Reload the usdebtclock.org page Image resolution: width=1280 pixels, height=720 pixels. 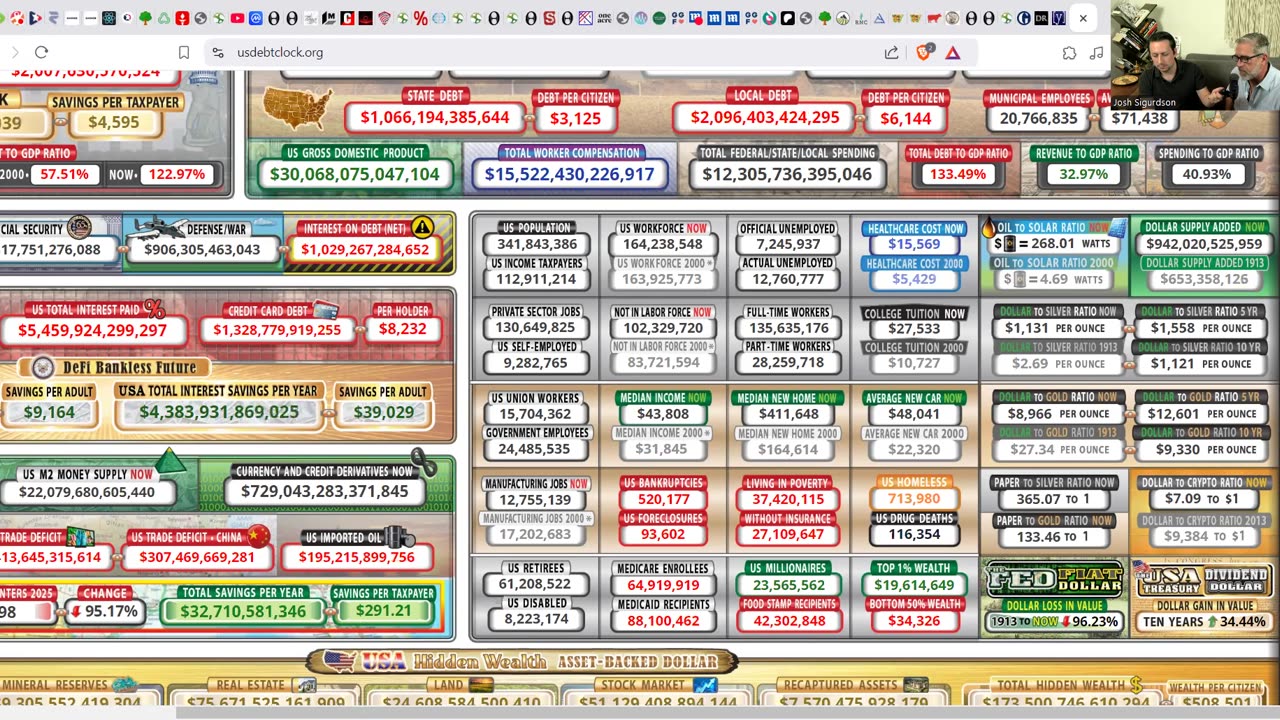click(x=41, y=52)
